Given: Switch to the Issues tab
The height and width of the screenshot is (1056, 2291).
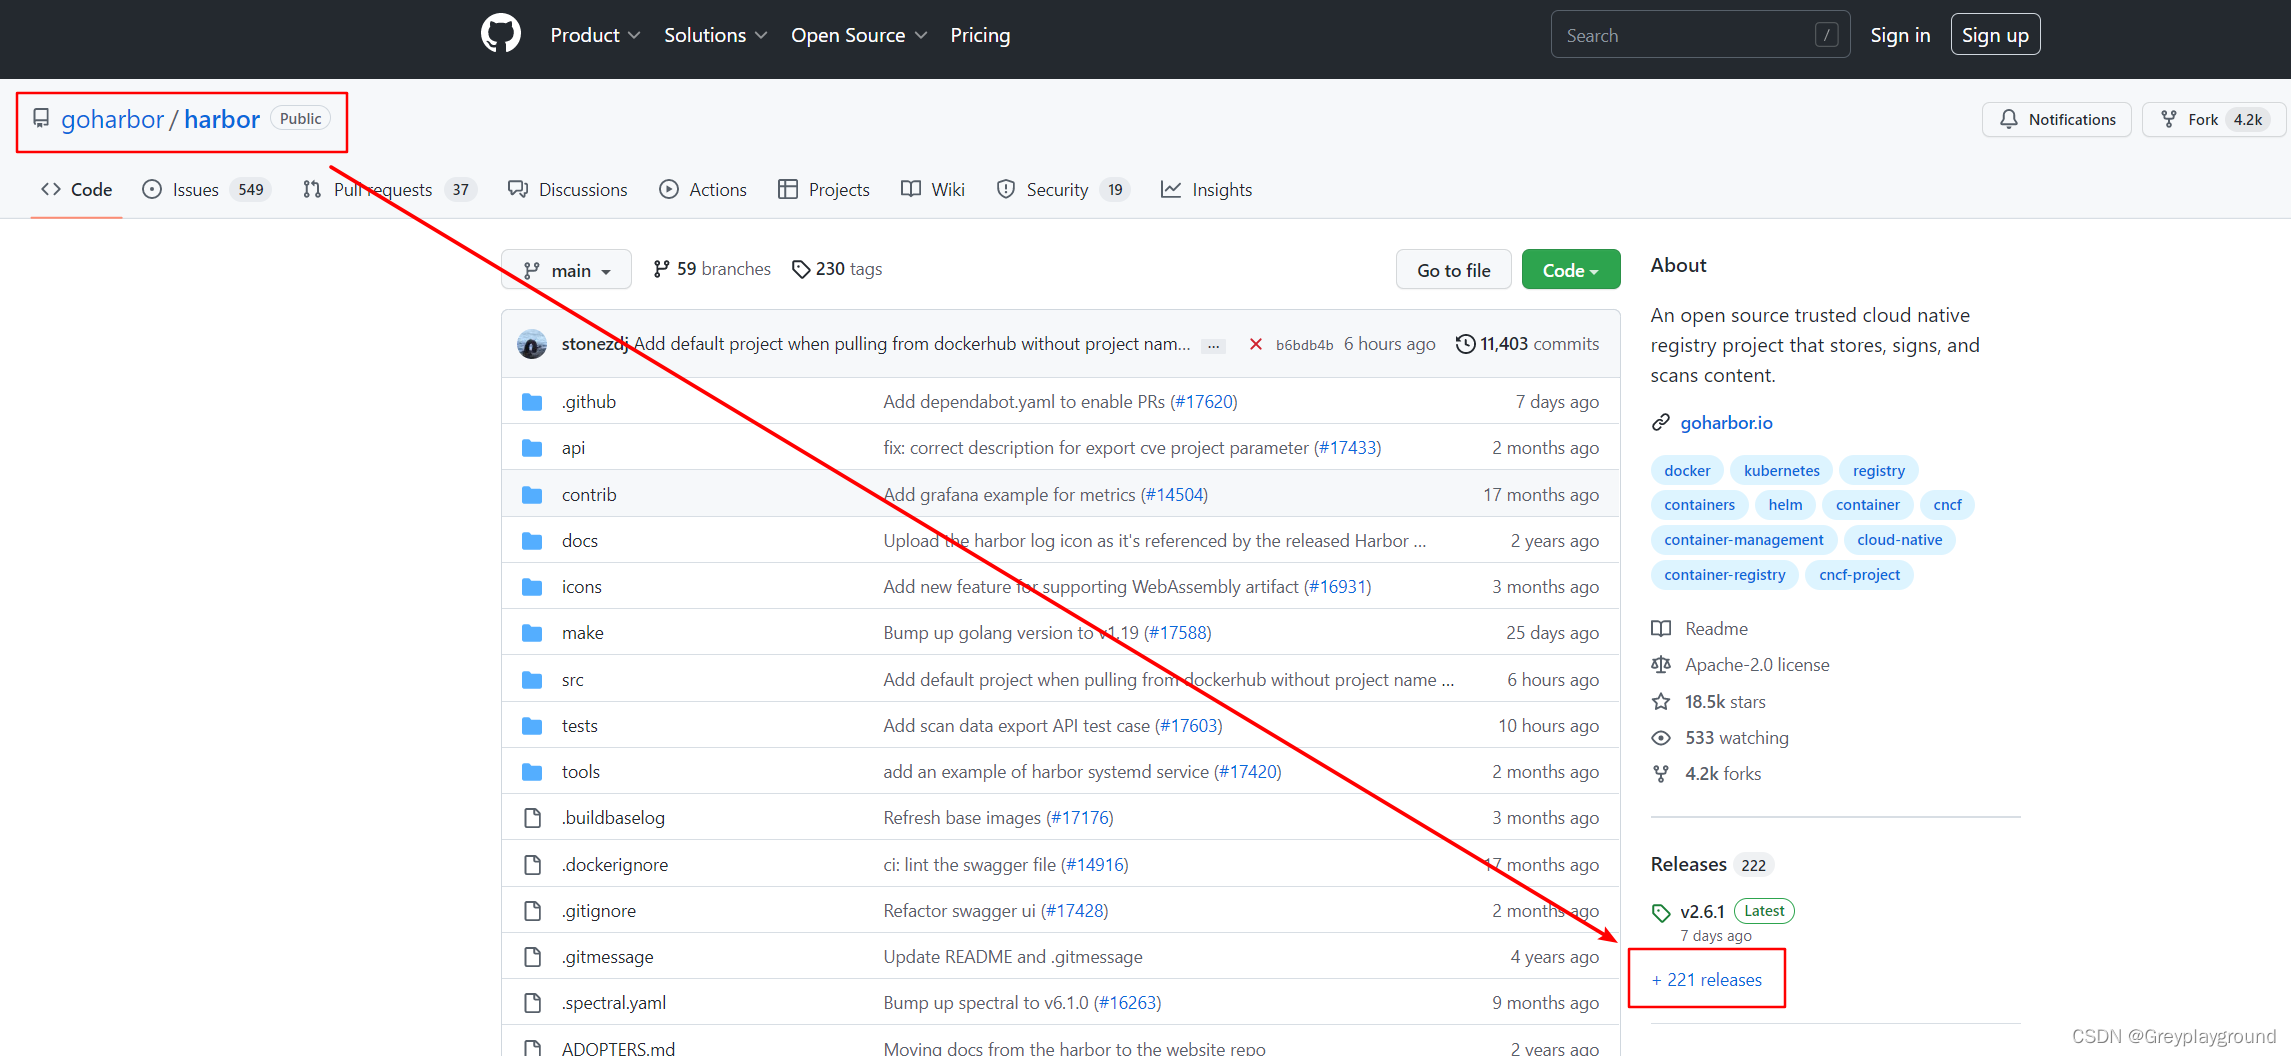Looking at the screenshot, I should click(207, 190).
